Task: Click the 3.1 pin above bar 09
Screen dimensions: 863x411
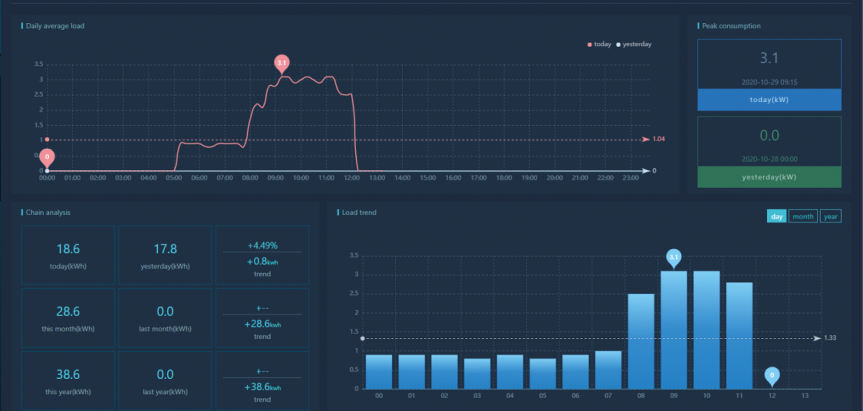Action: pos(674,257)
